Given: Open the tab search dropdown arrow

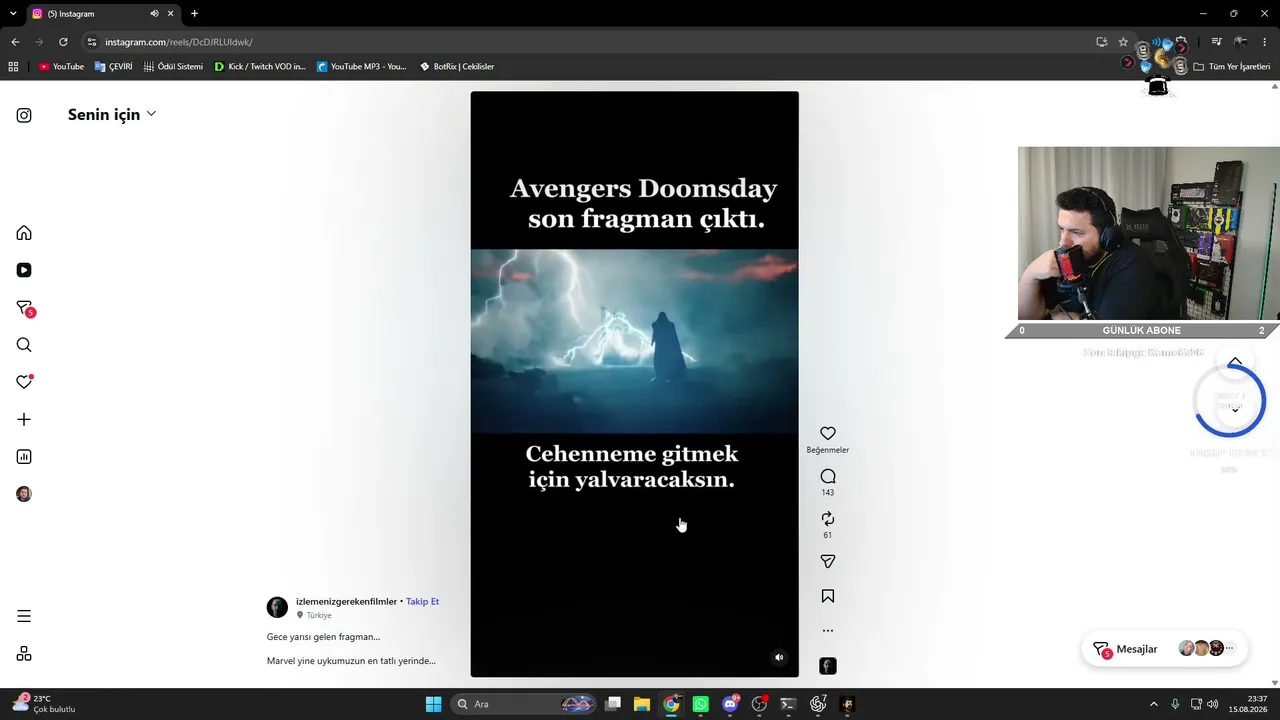Looking at the screenshot, I should [13, 14].
